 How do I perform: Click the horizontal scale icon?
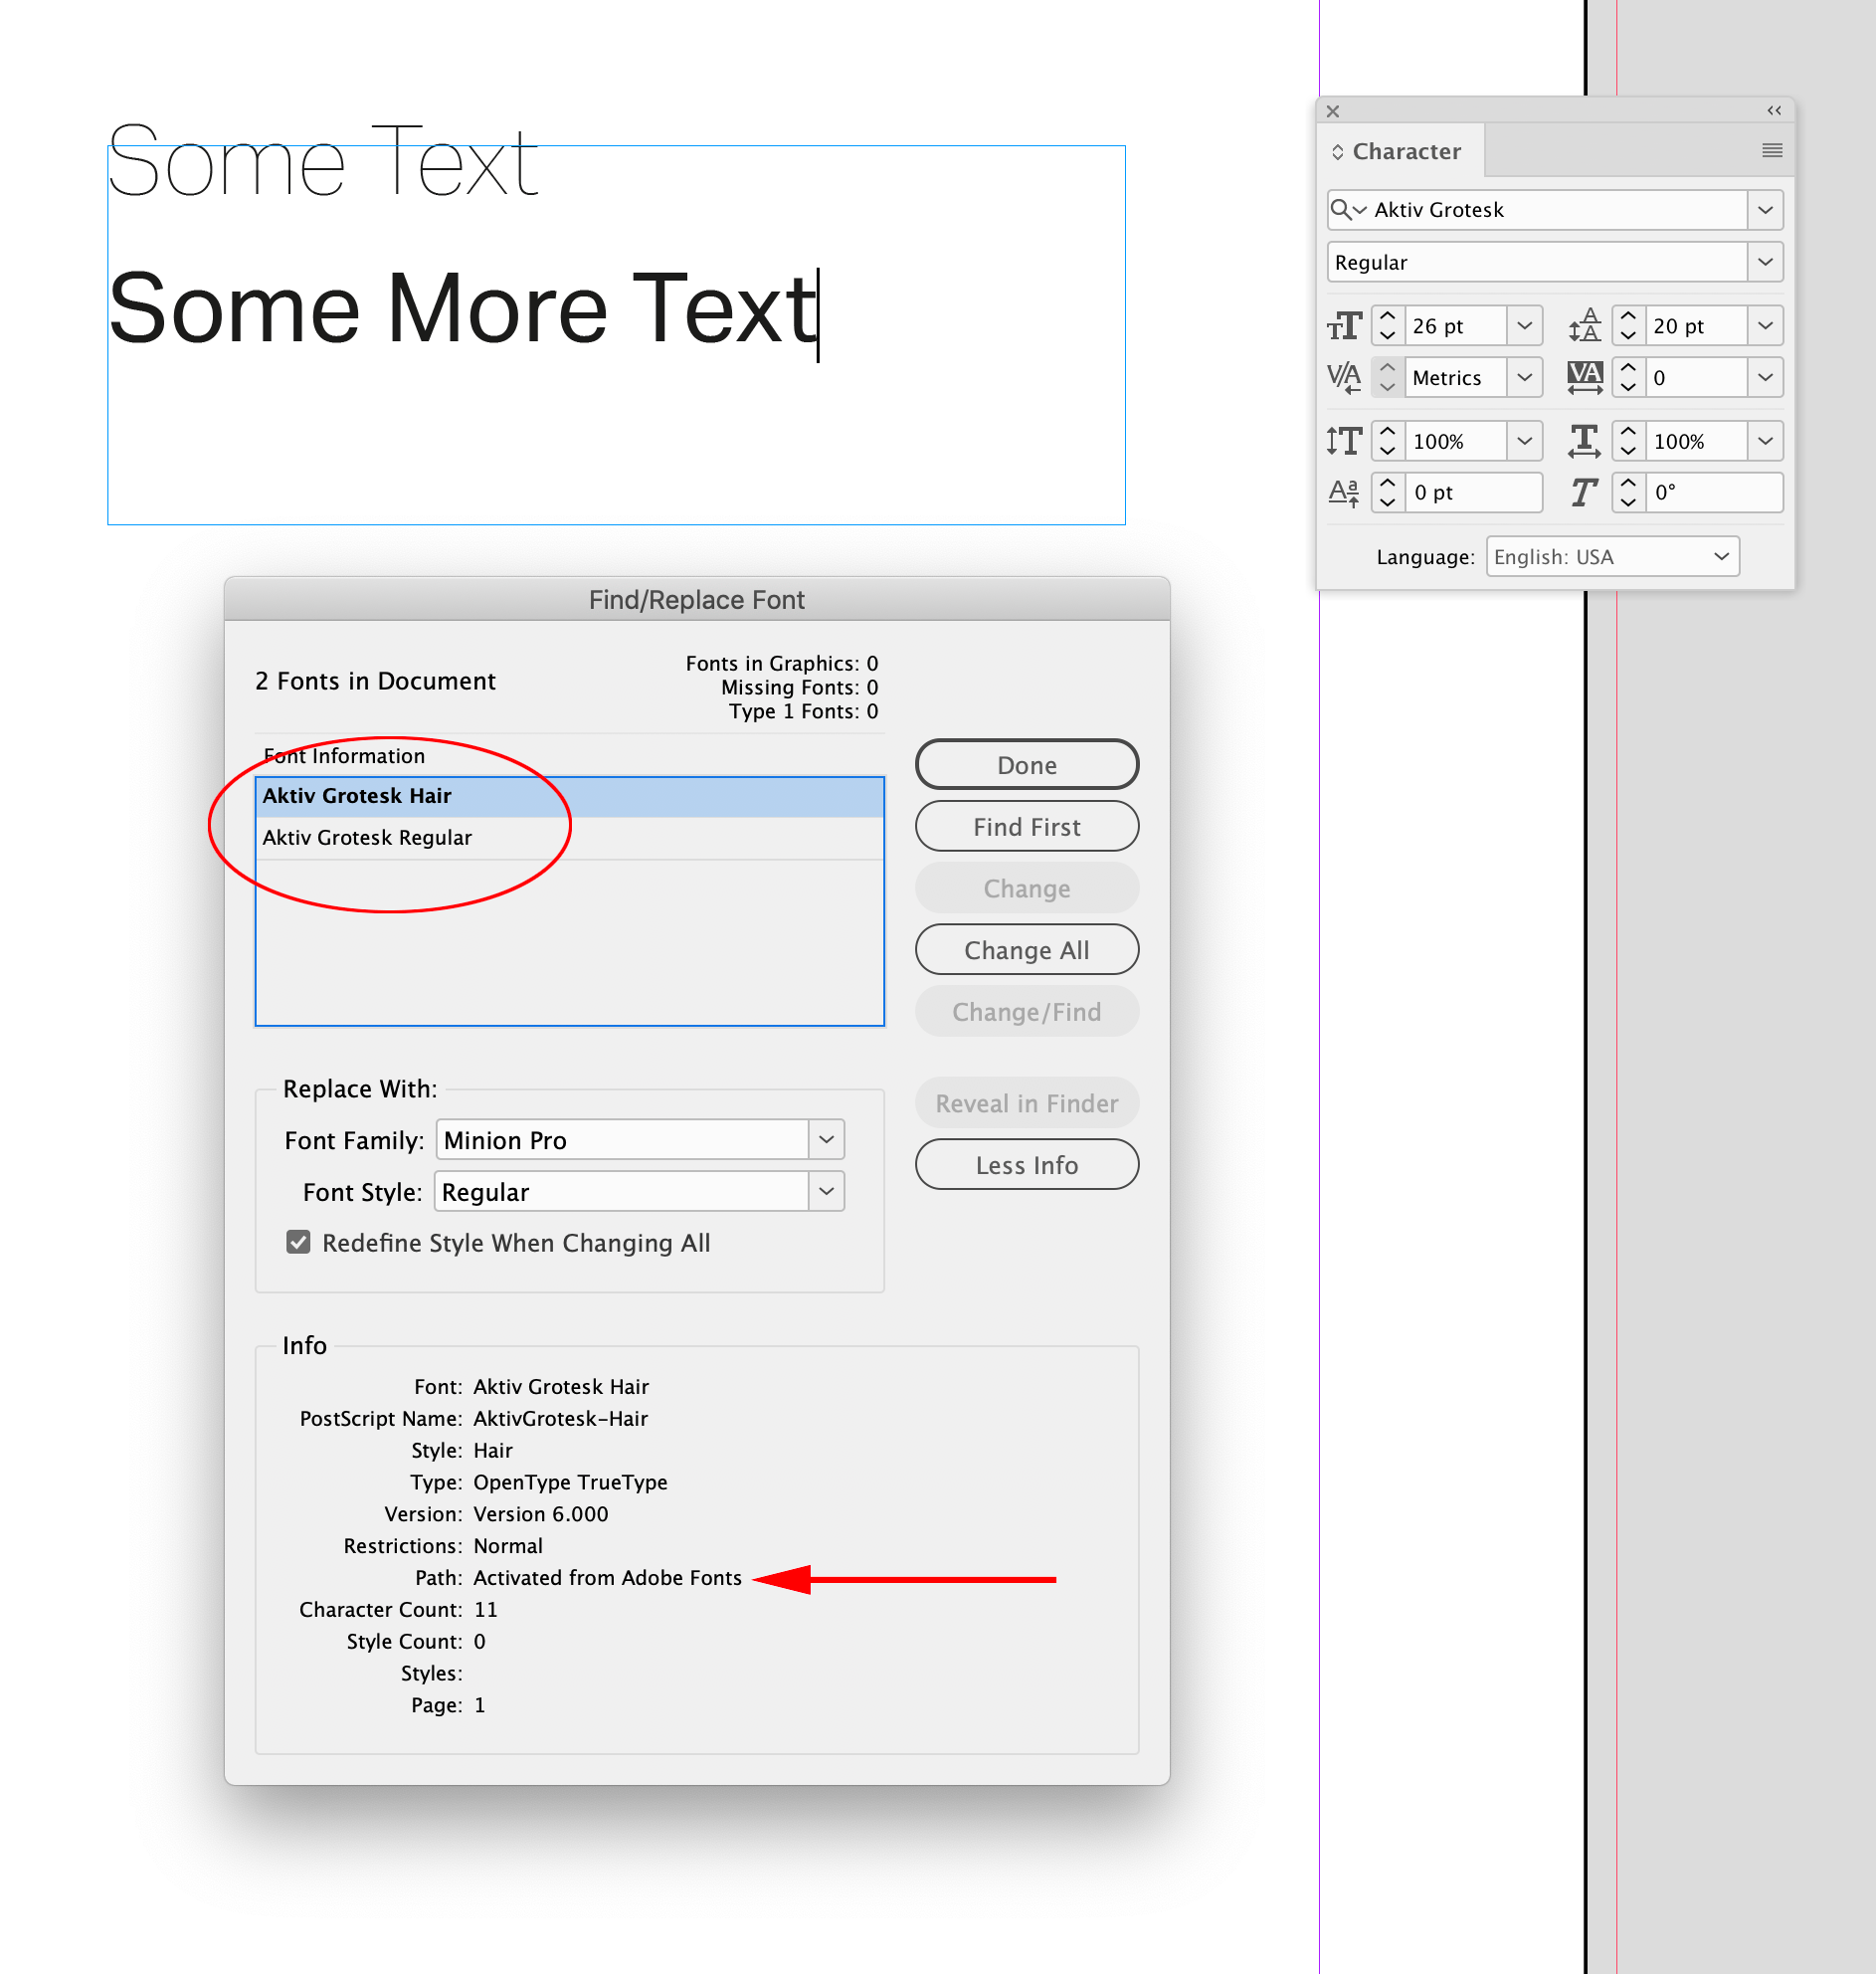[1585, 440]
